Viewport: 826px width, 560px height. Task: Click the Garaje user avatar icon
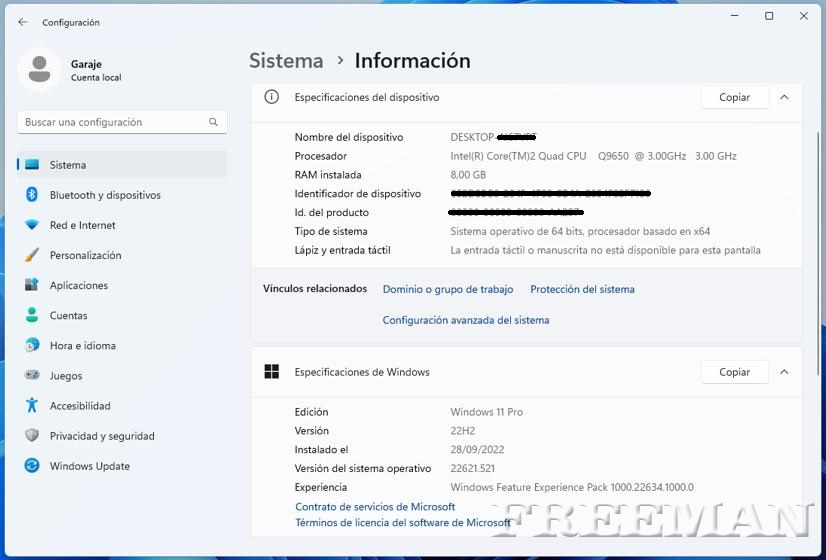point(39,70)
